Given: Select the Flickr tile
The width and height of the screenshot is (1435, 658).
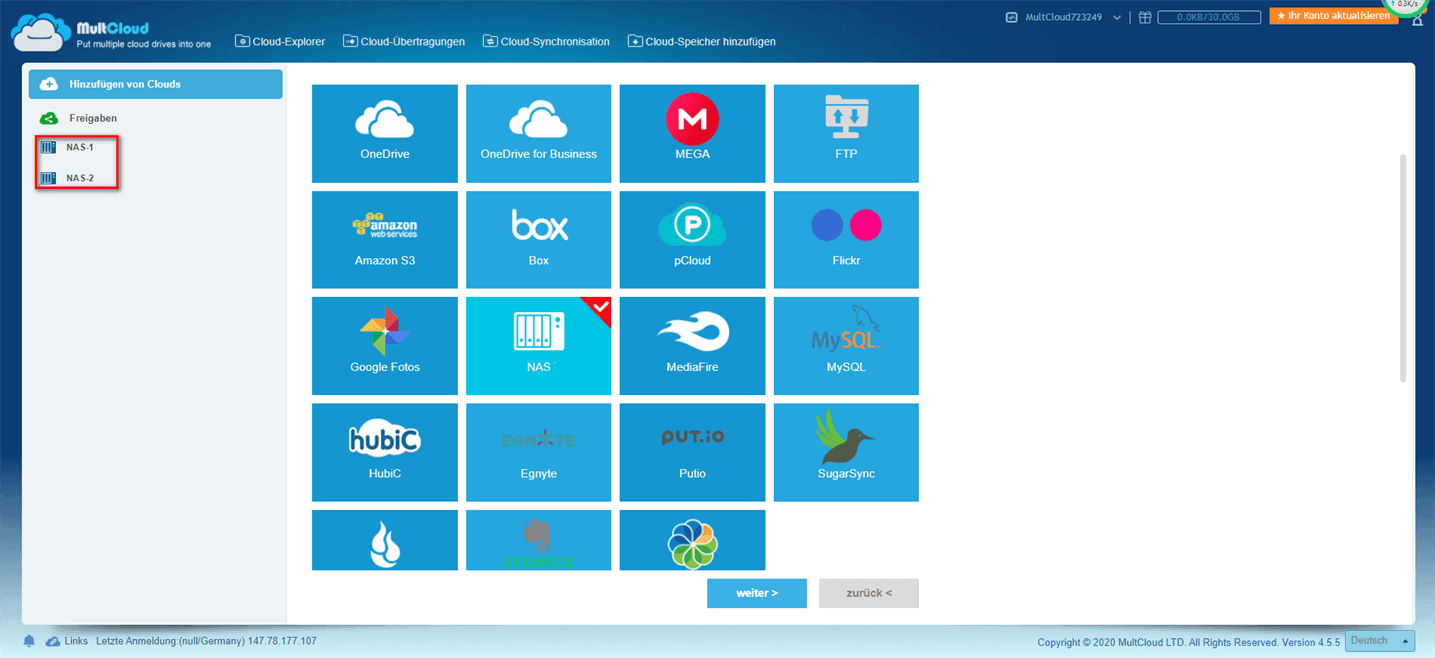Looking at the screenshot, I should [846, 240].
